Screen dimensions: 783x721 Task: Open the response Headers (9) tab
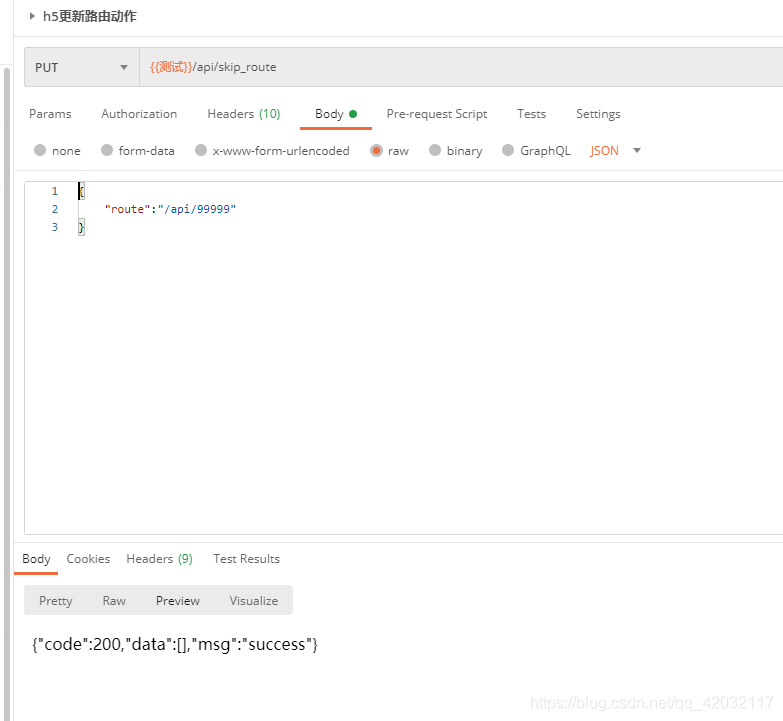159,559
